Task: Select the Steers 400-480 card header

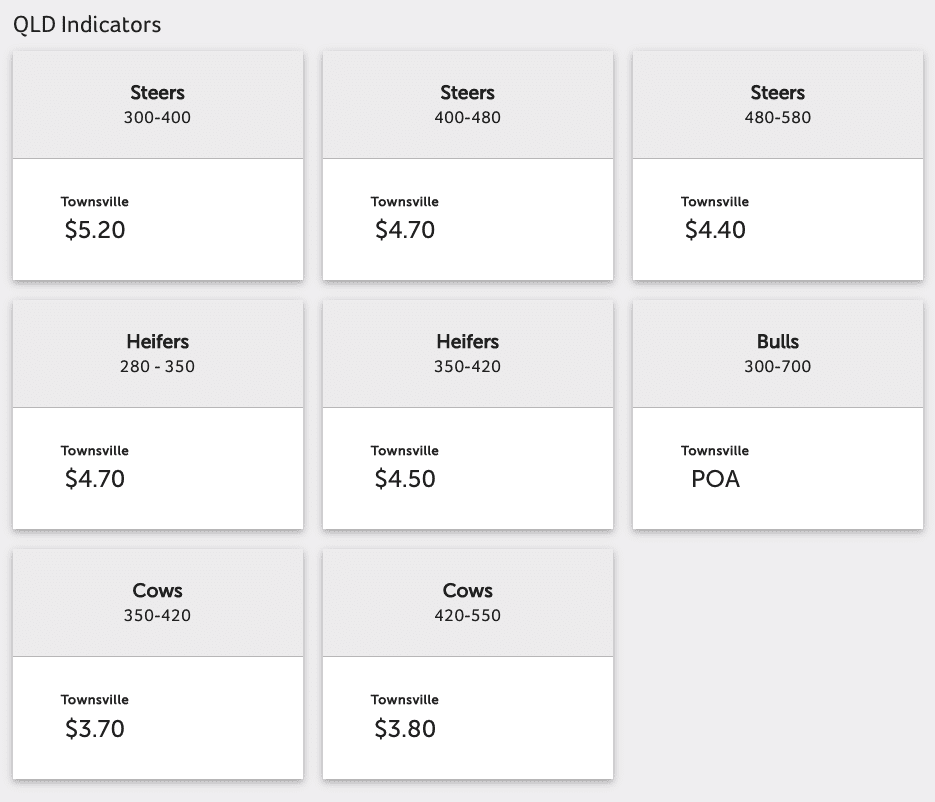Action: point(468,104)
